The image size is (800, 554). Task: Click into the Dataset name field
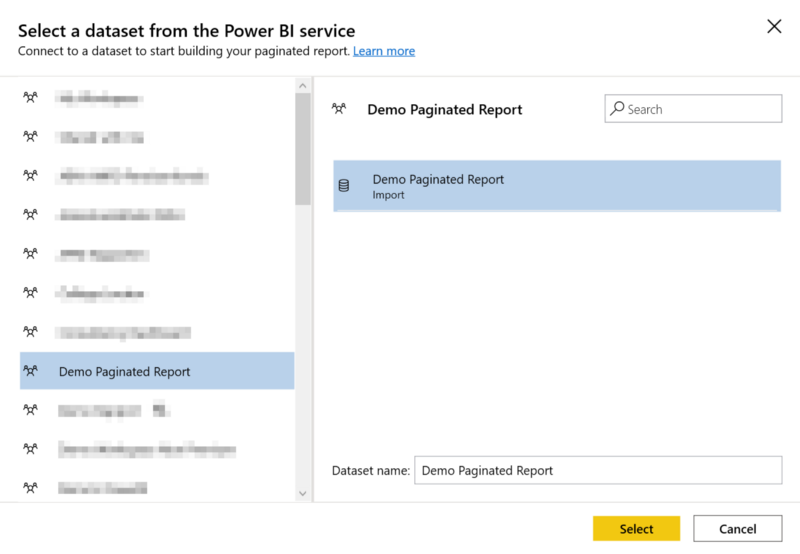(598, 470)
